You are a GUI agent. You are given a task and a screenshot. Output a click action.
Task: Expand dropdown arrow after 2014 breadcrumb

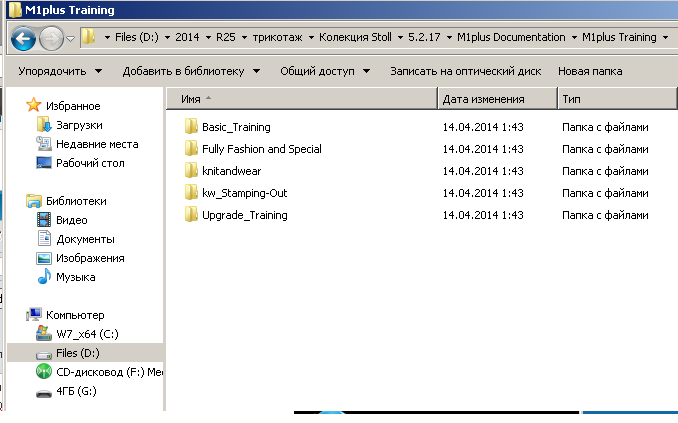[208, 38]
